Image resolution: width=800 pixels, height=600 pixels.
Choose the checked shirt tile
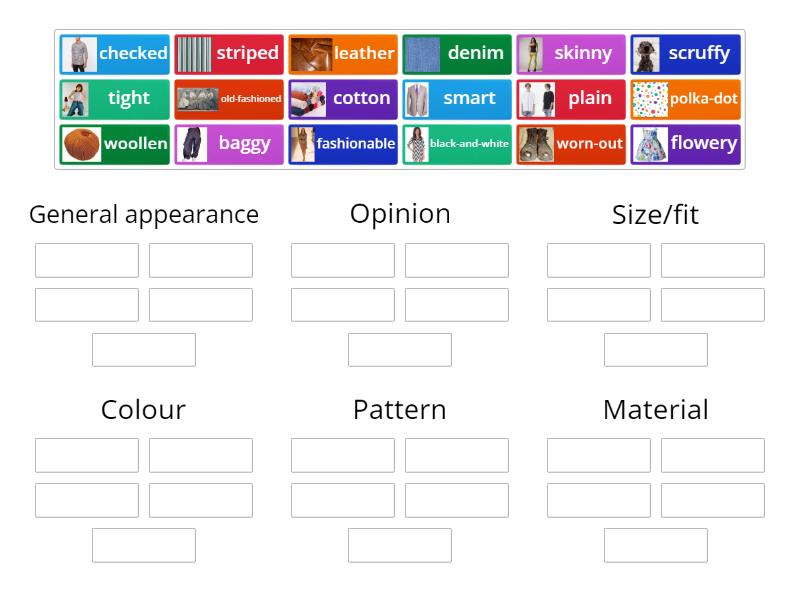(113, 53)
